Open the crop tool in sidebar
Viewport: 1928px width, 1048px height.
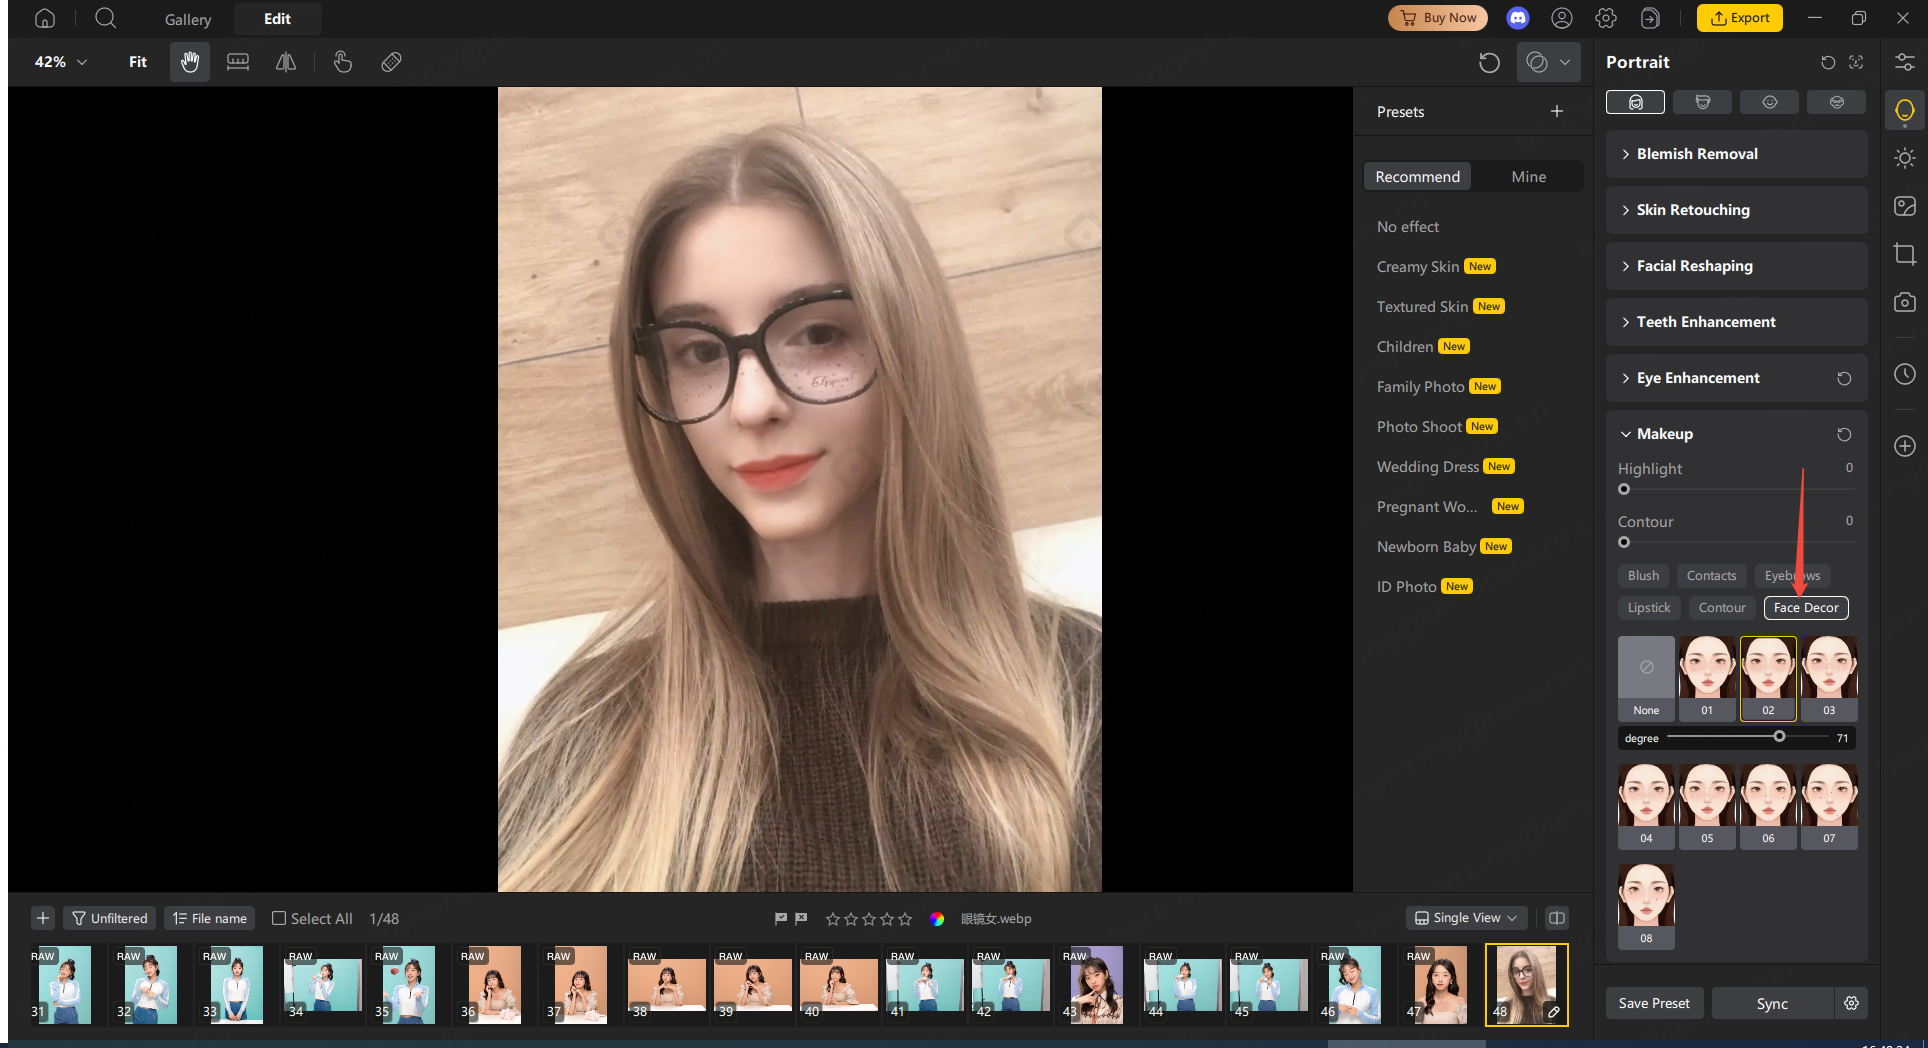(x=1905, y=254)
